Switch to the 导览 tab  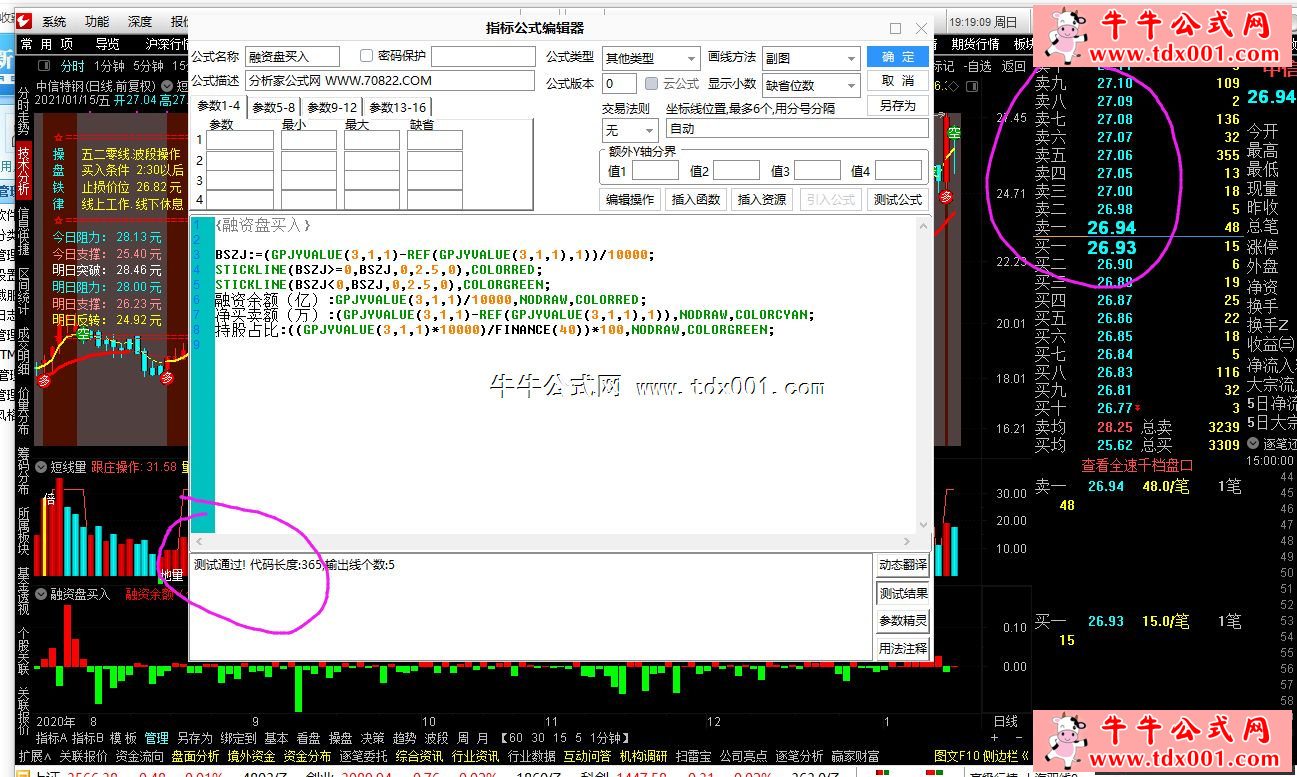pyautogui.click(x=108, y=44)
